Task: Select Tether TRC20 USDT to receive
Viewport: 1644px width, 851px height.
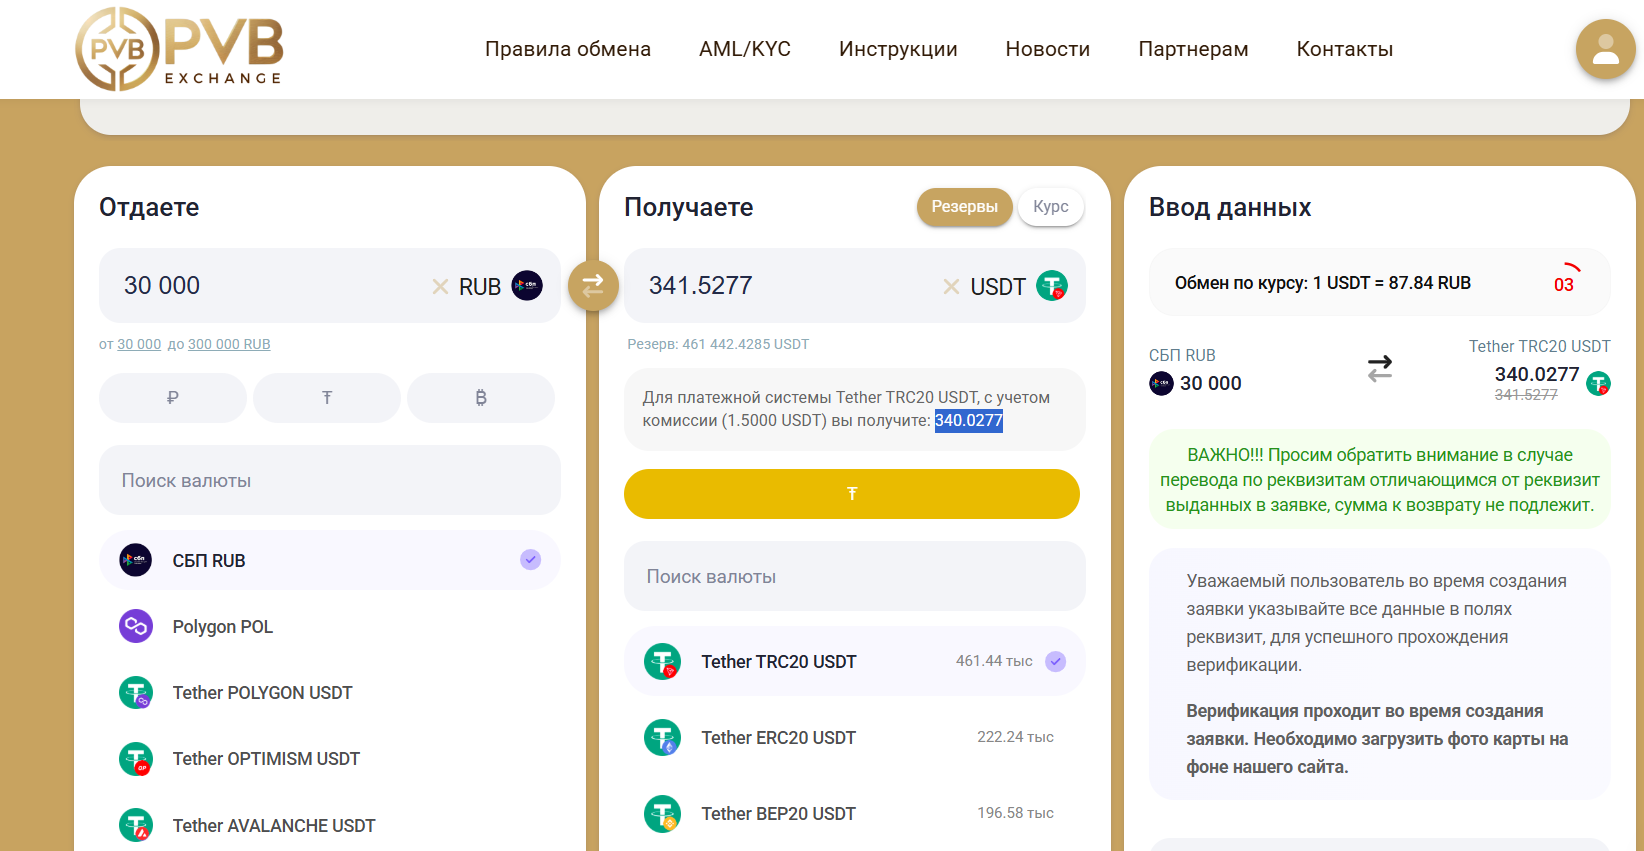Action: tap(855, 661)
